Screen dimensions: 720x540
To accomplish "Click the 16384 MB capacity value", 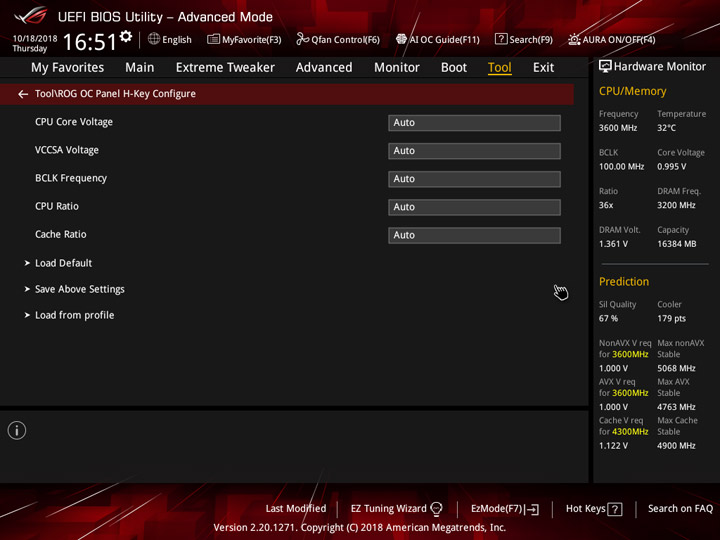I will (x=677, y=244).
